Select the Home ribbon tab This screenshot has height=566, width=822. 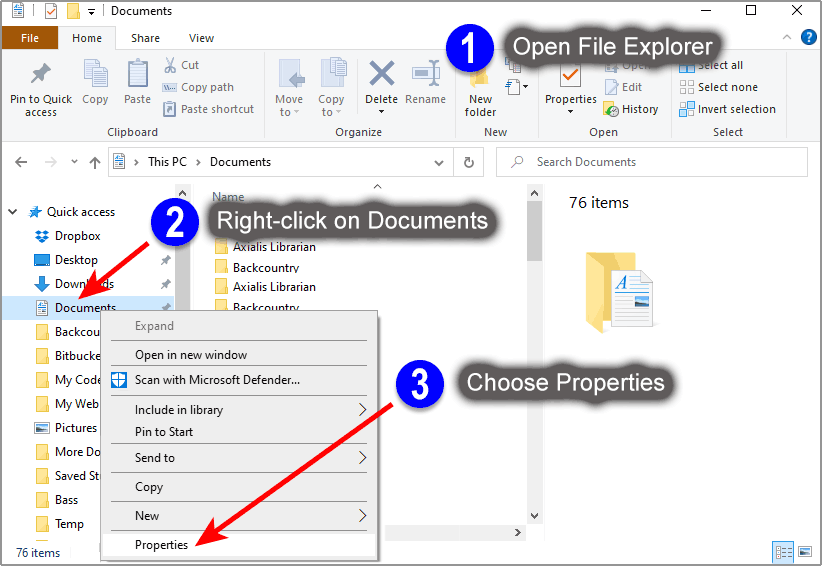pos(87,38)
